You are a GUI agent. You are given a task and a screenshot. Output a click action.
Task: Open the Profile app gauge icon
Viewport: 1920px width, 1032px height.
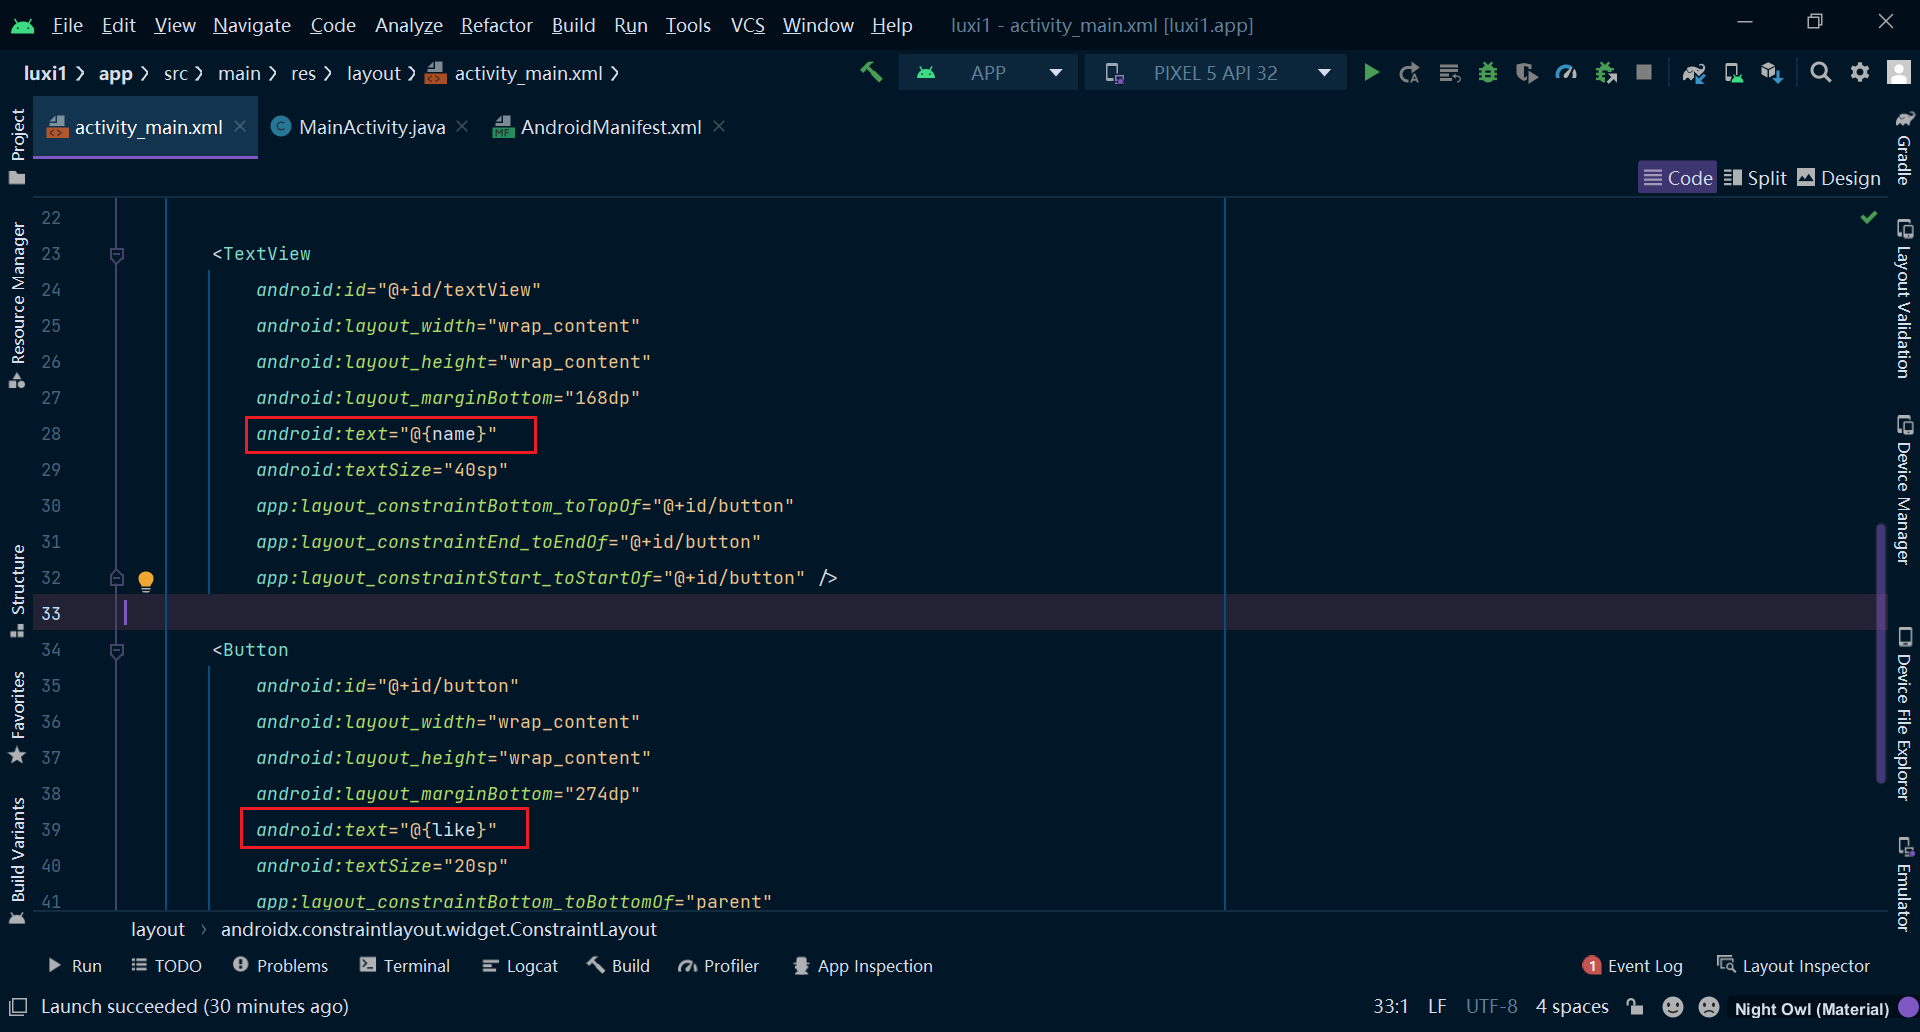(x=1566, y=73)
